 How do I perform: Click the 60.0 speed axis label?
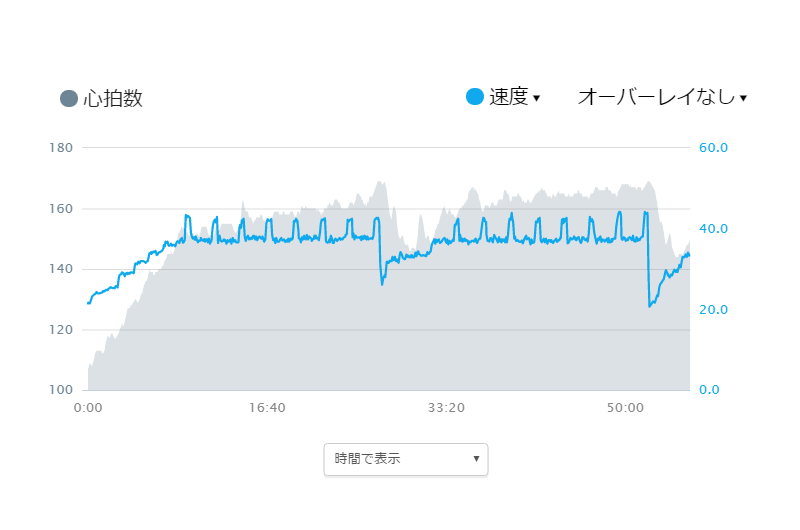(x=713, y=148)
